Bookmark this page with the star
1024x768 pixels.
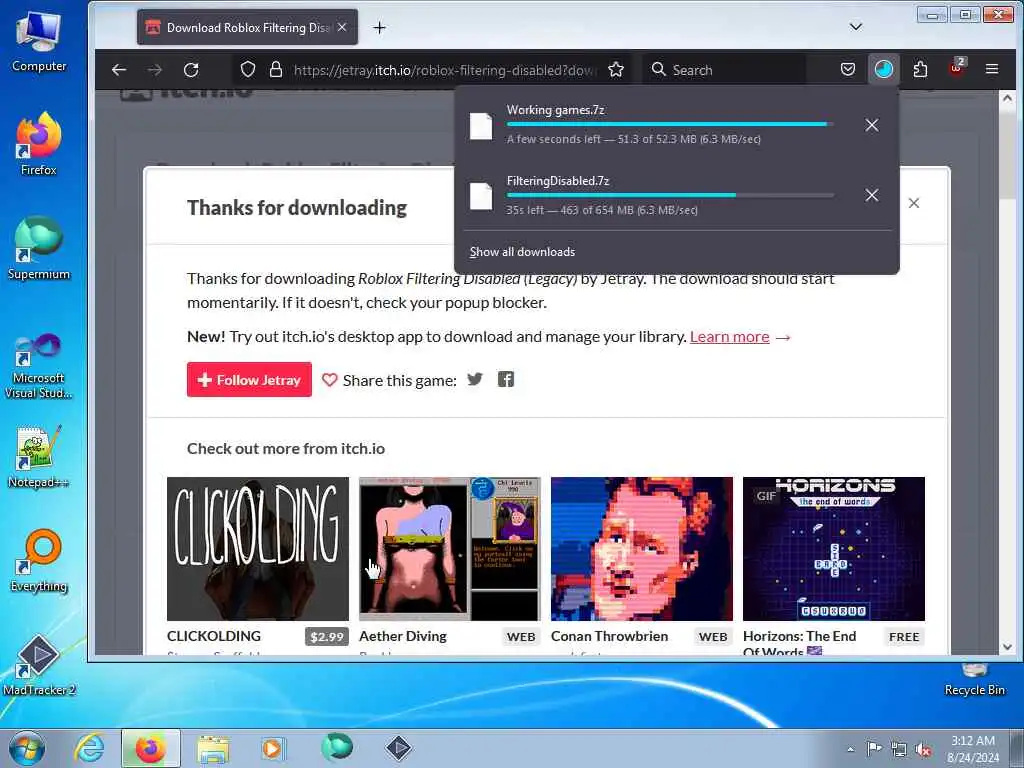(616, 70)
